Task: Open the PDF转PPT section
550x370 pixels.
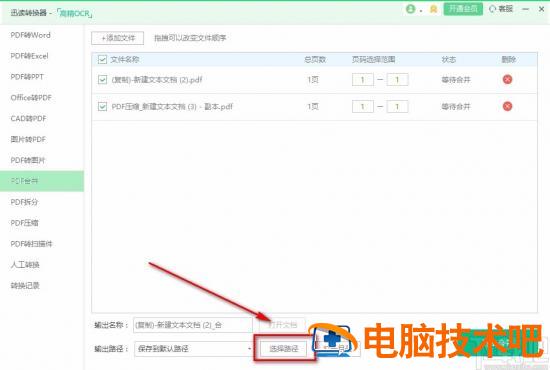Action: tap(27, 77)
